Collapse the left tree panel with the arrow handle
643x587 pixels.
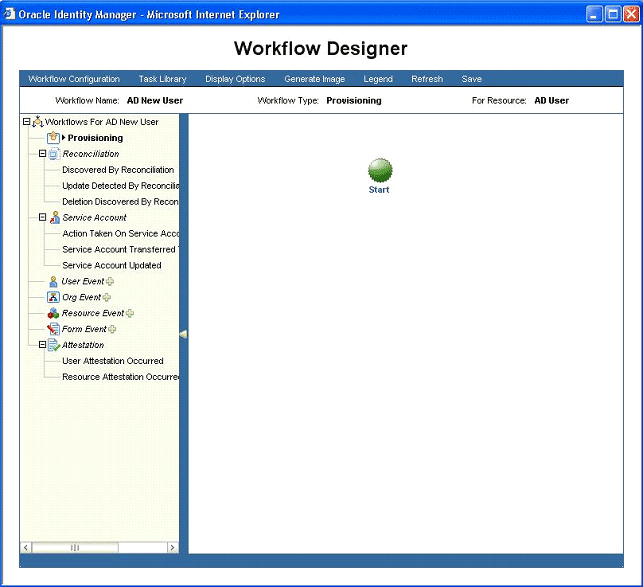point(184,334)
